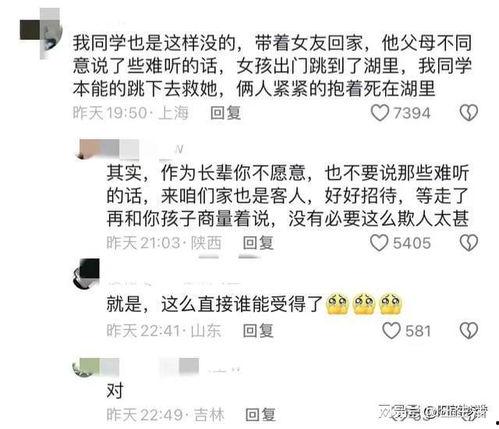Reply to the Shanghai comment at 19:50
Viewport: 499px width, 429px height.
(225, 113)
